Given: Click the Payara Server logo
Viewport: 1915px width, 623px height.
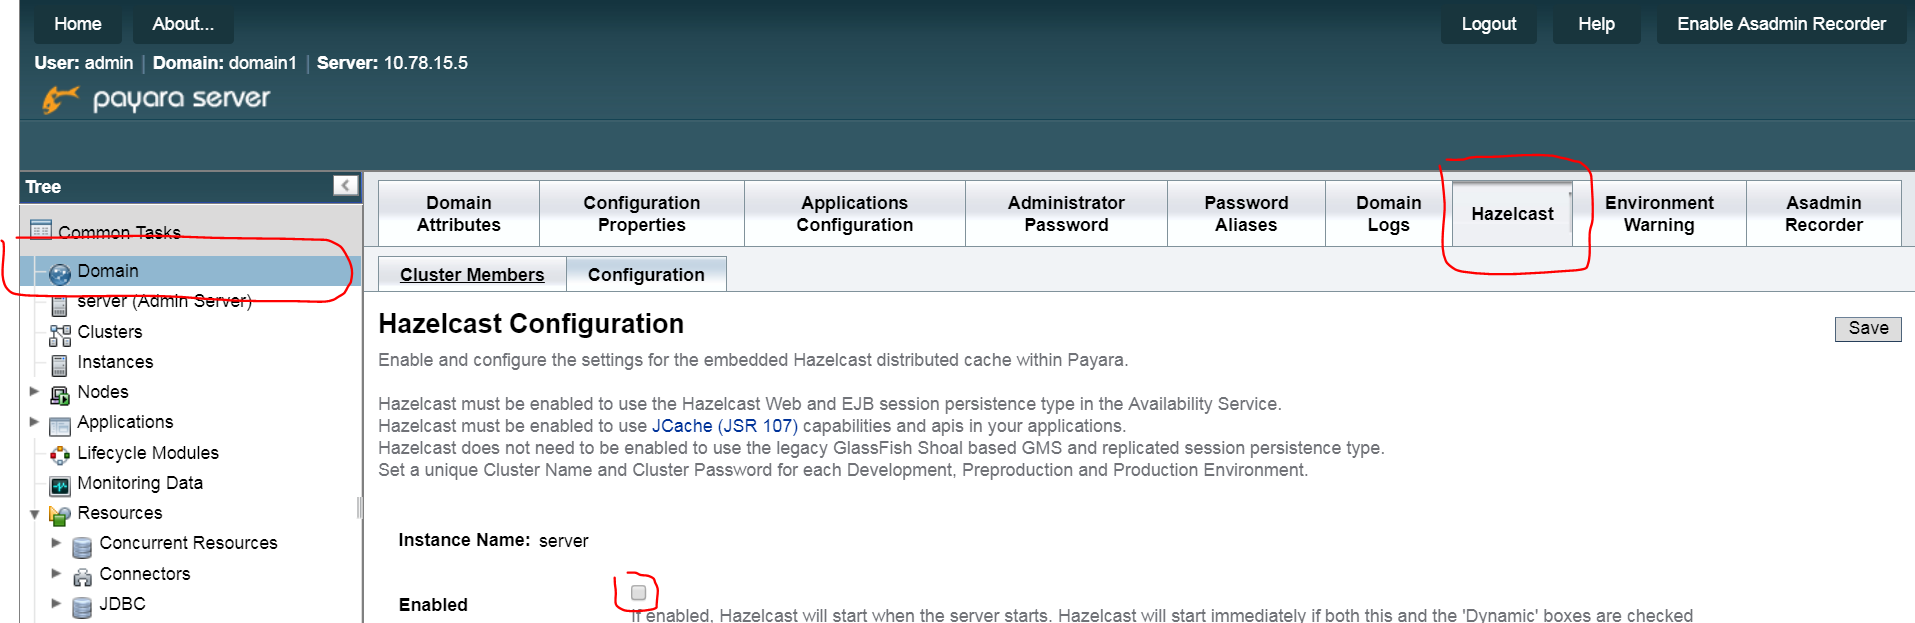Looking at the screenshot, I should coord(156,99).
